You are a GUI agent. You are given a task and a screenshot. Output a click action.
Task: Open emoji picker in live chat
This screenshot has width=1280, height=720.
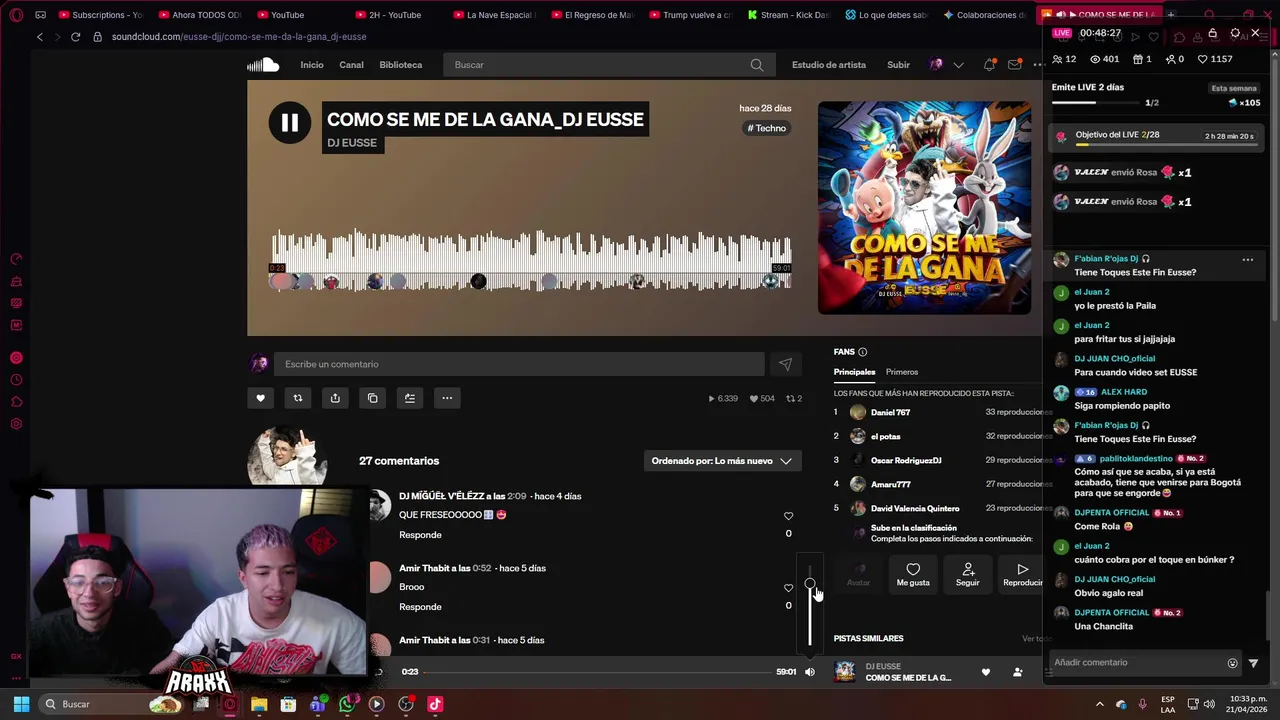click(1232, 663)
